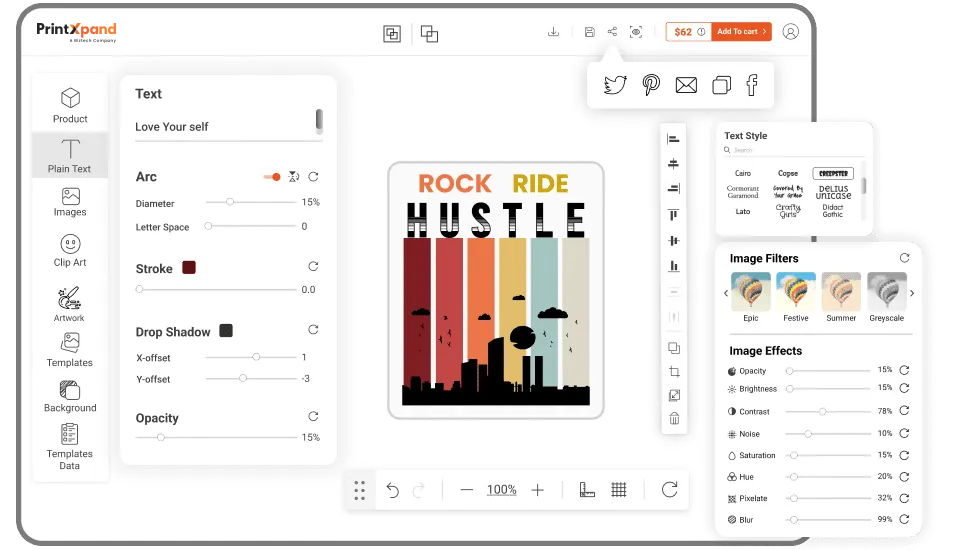Share design via Pinterest

tap(651, 85)
